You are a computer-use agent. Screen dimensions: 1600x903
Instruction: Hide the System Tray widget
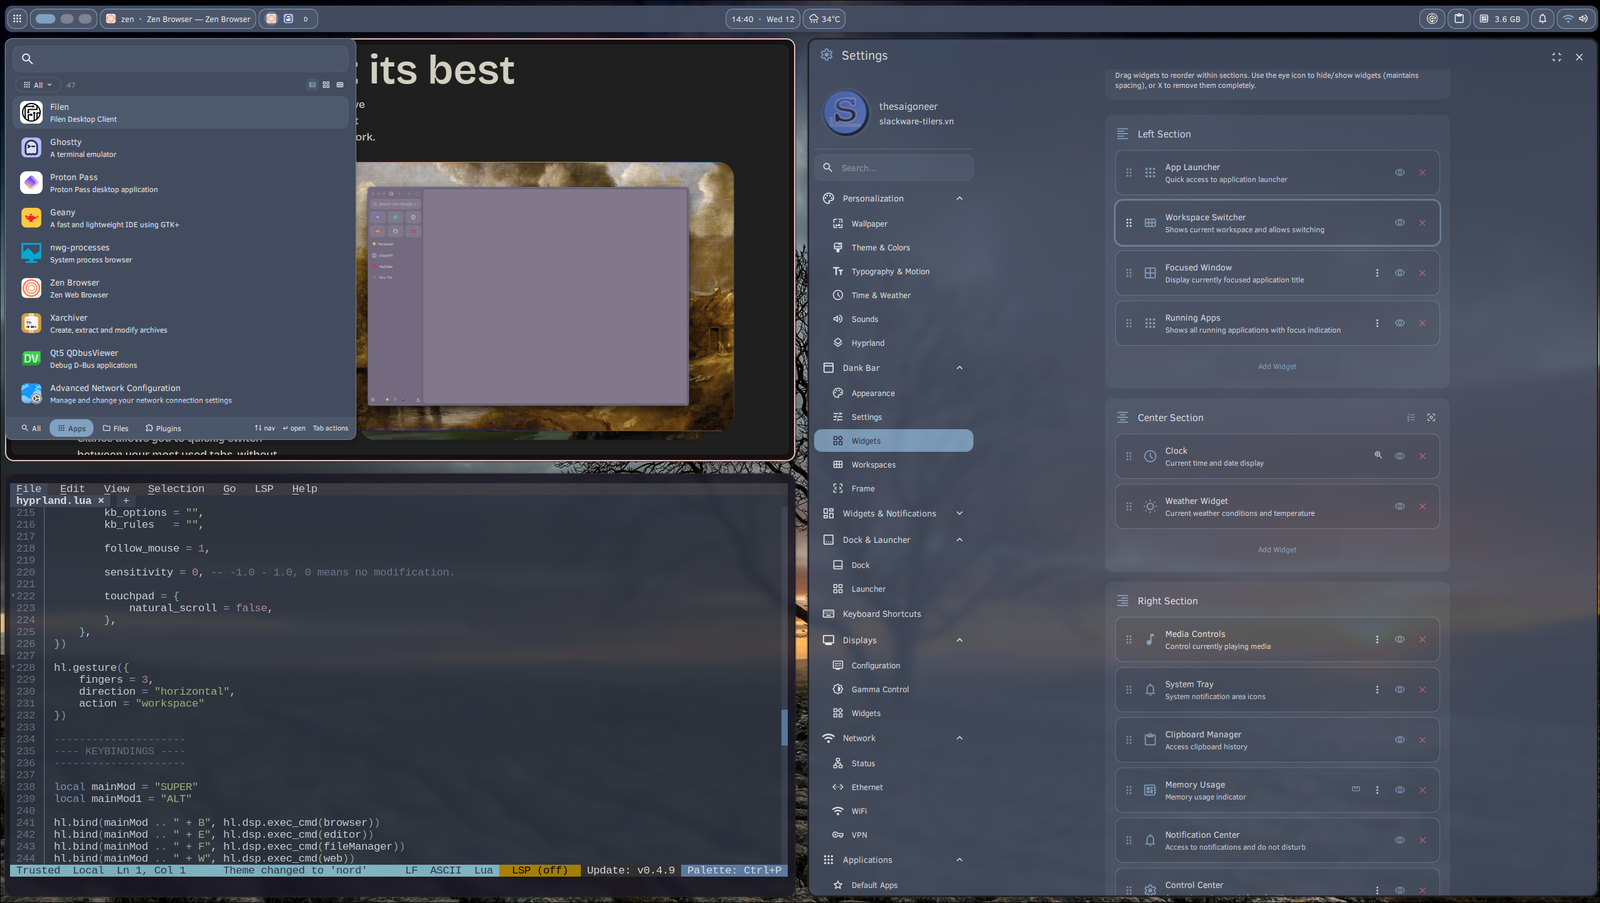click(x=1400, y=690)
